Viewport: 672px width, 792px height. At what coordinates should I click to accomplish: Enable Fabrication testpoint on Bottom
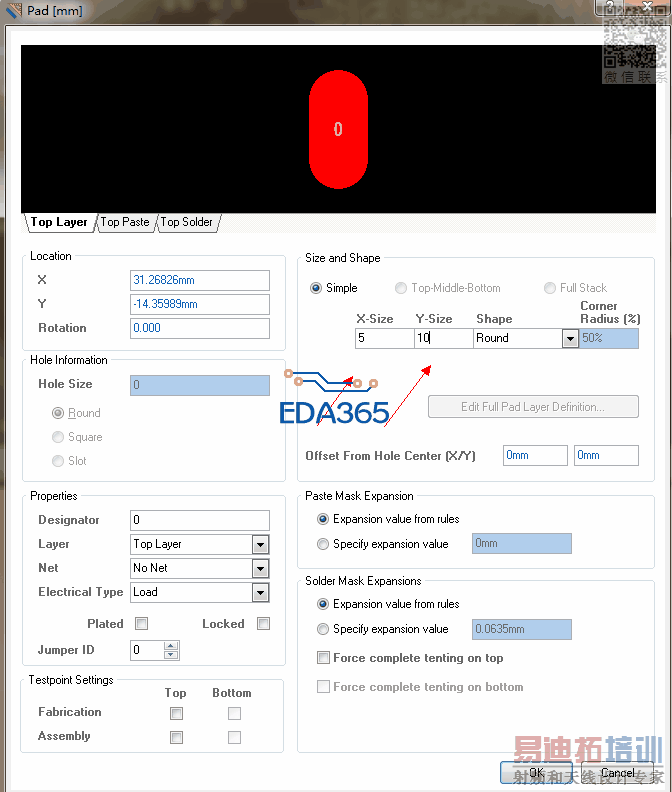coord(234,713)
